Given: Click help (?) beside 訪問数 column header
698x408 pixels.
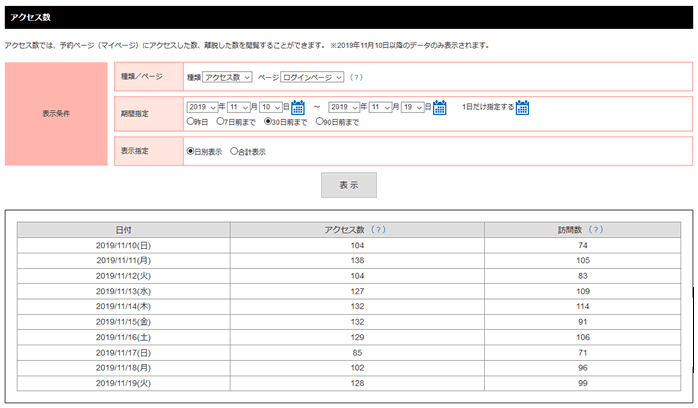Looking at the screenshot, I should 596,230.
